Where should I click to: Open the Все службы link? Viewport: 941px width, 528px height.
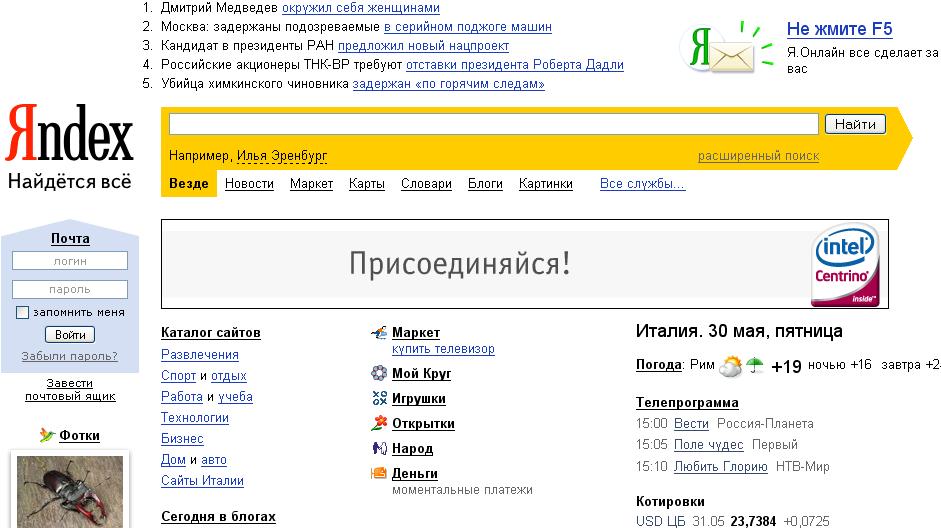[x=642, y=184]
